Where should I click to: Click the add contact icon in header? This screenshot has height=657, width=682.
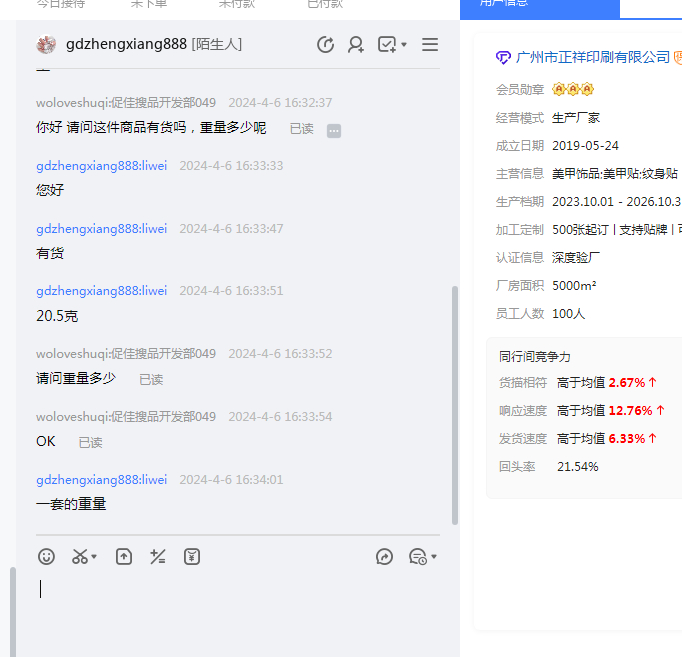click(355, 45)
